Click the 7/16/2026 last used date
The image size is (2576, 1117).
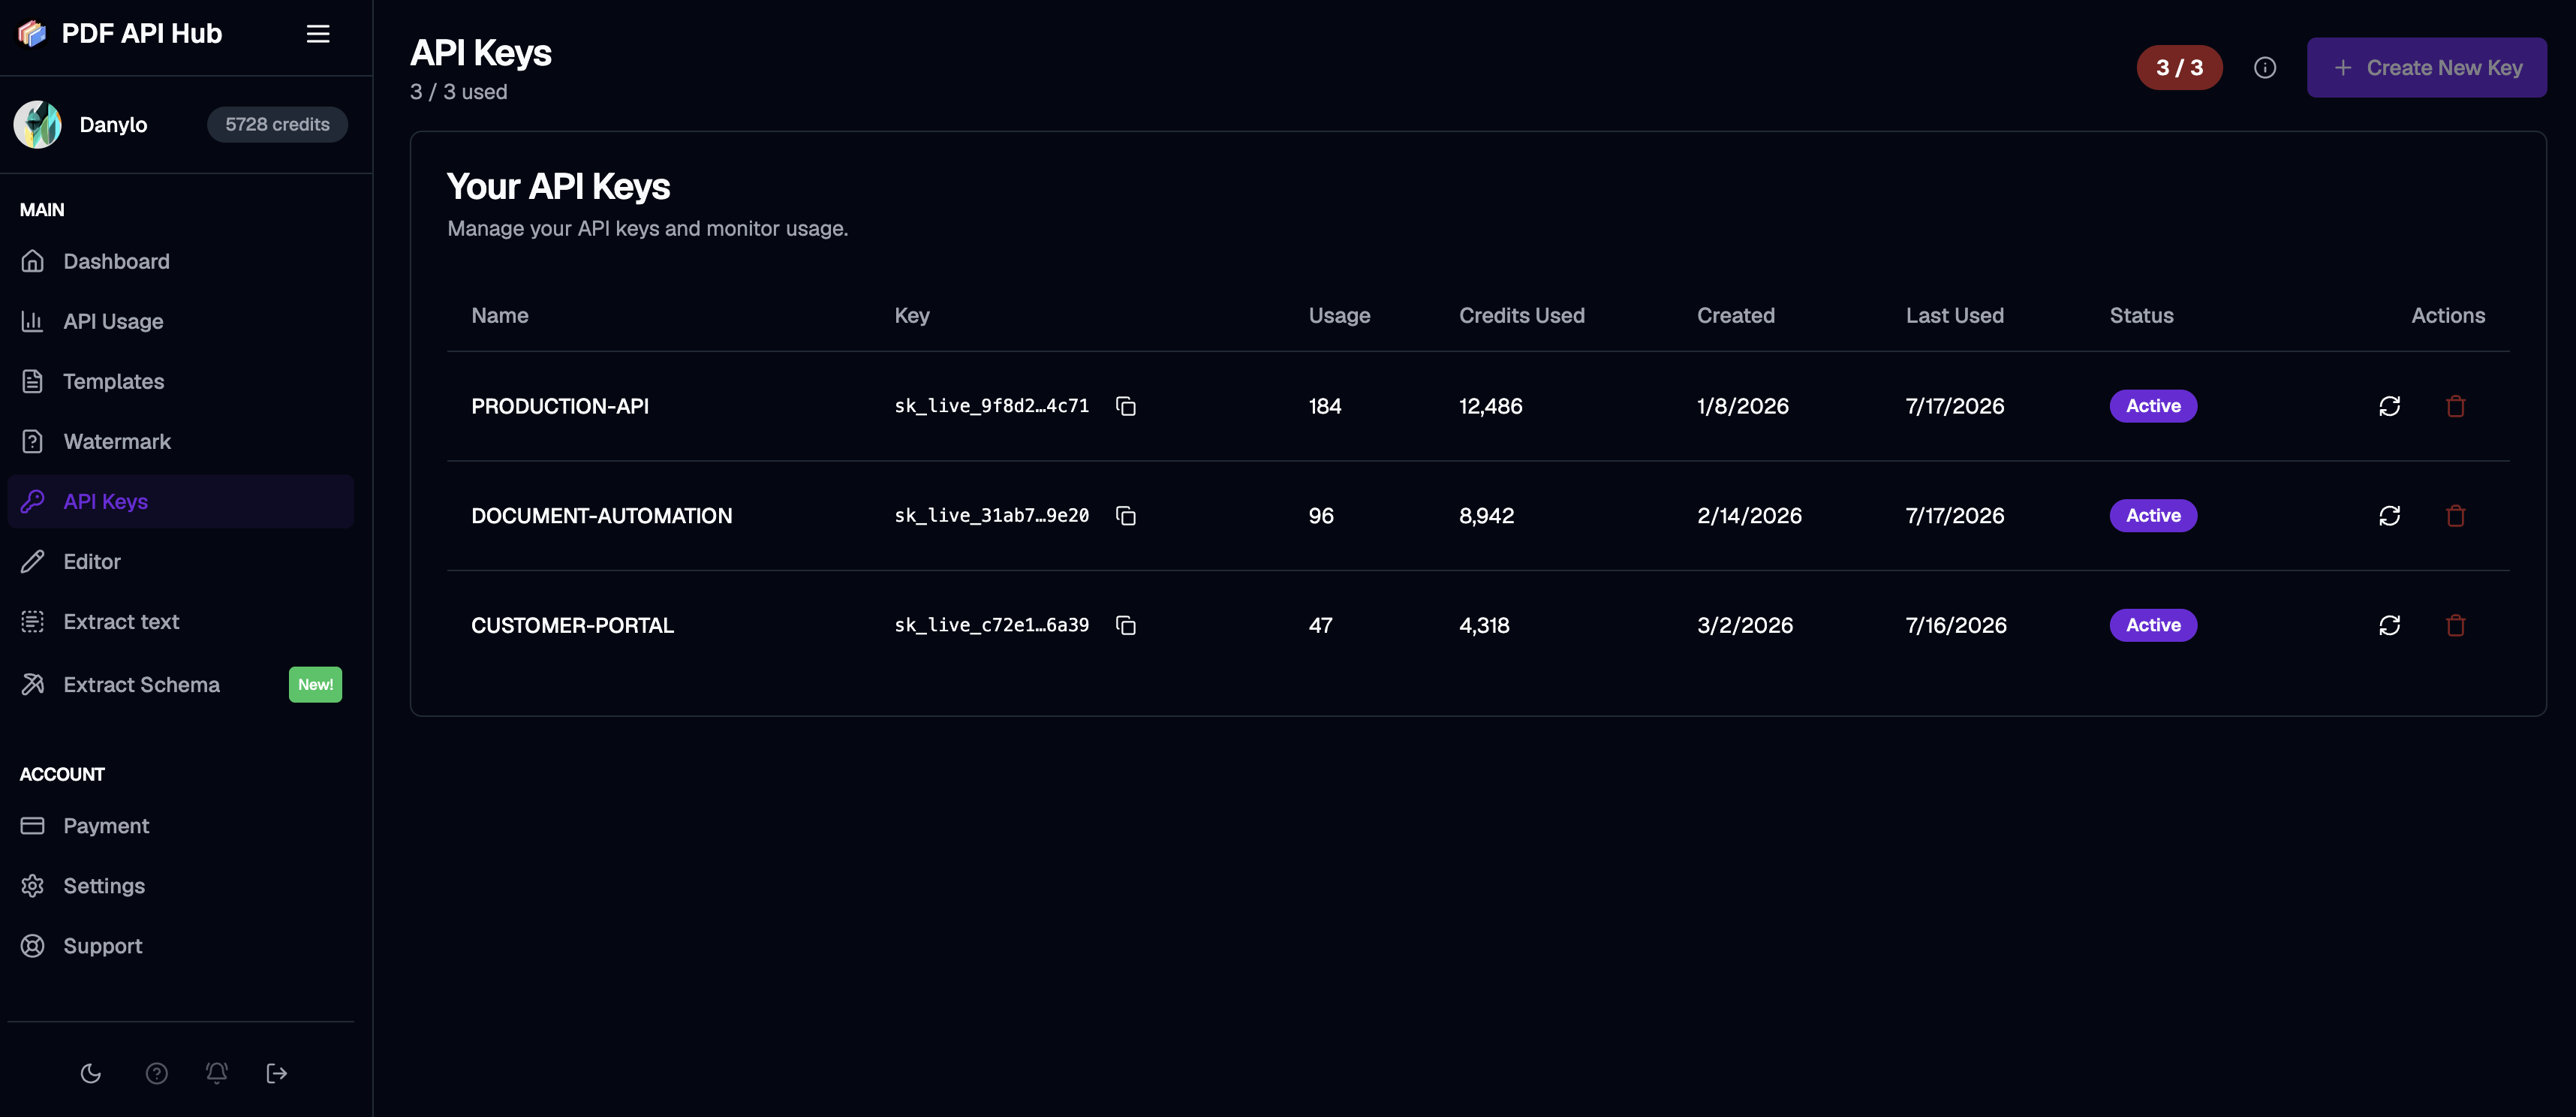(x=1956, y=625)
